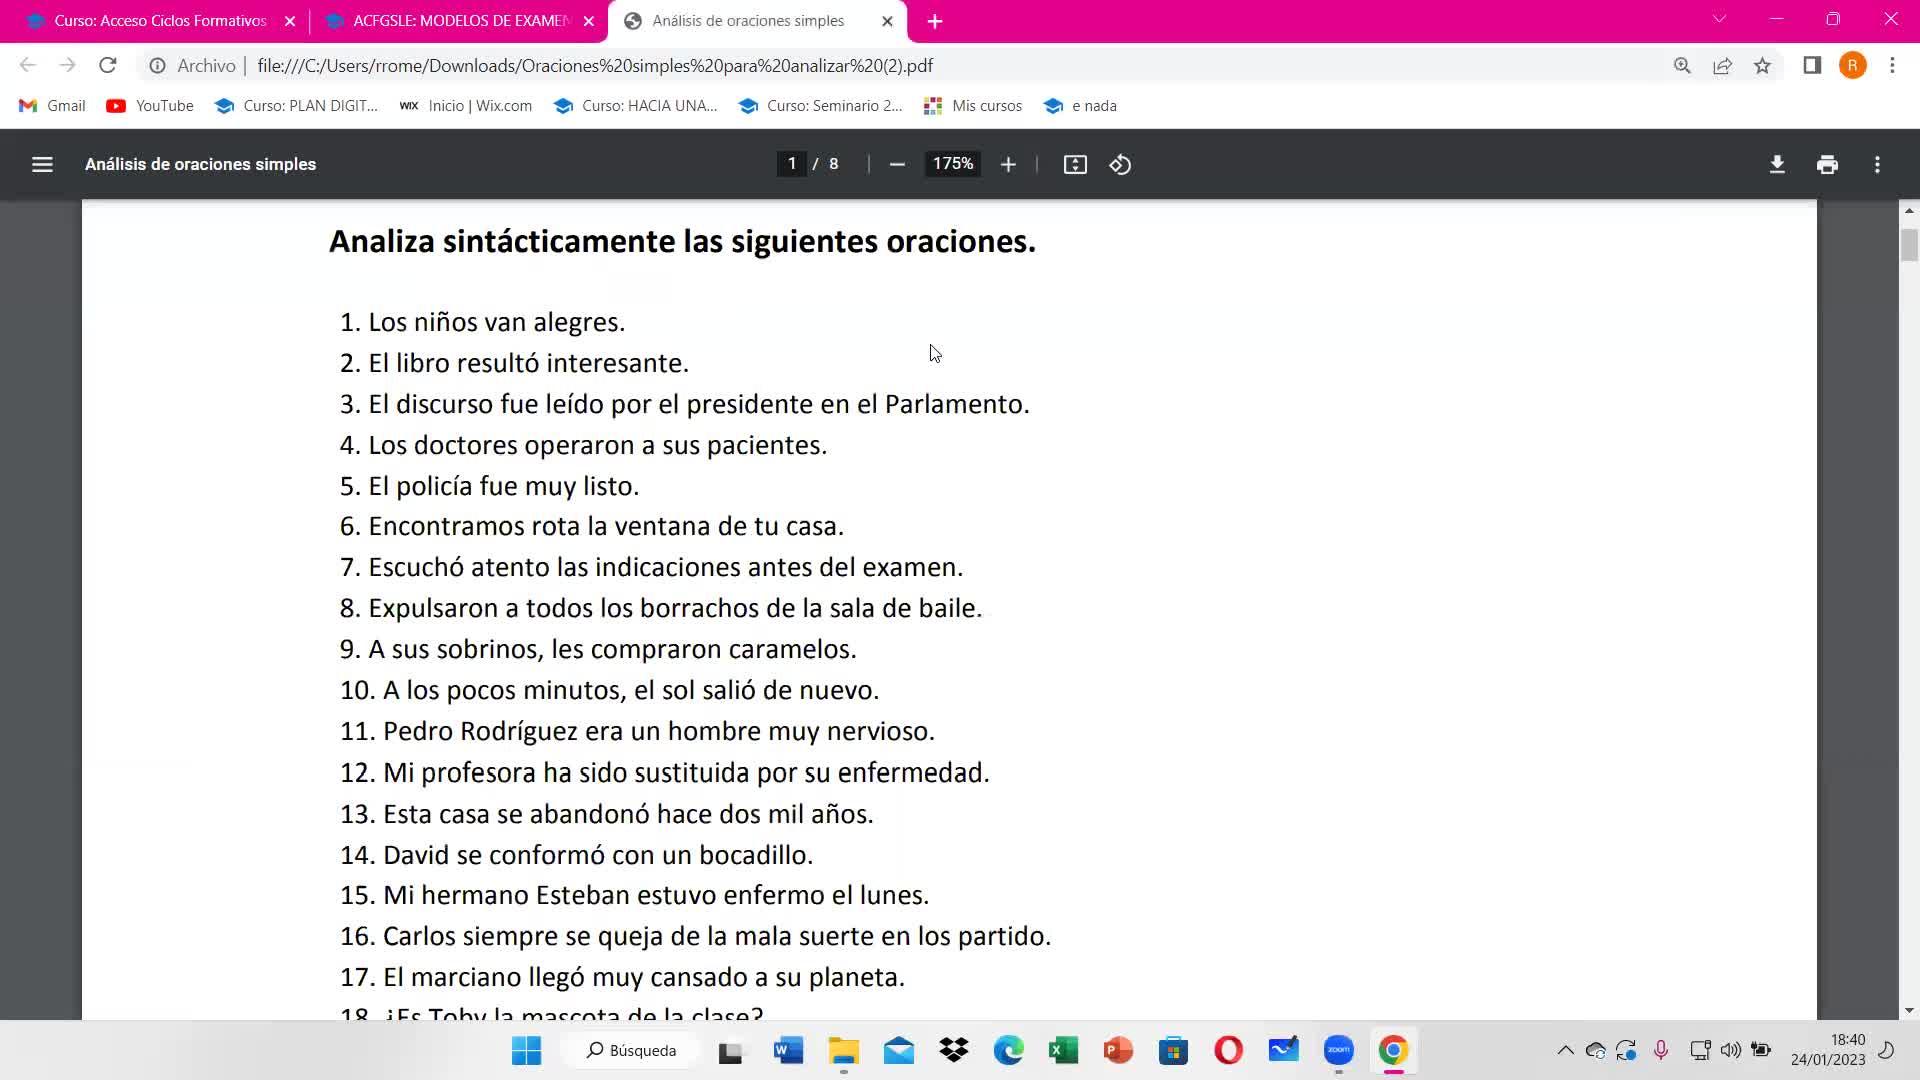Image resolution: width=1920 pixels, height=1080 pixels.
Task: Download the PDF file
Action: click(1777, 164)
